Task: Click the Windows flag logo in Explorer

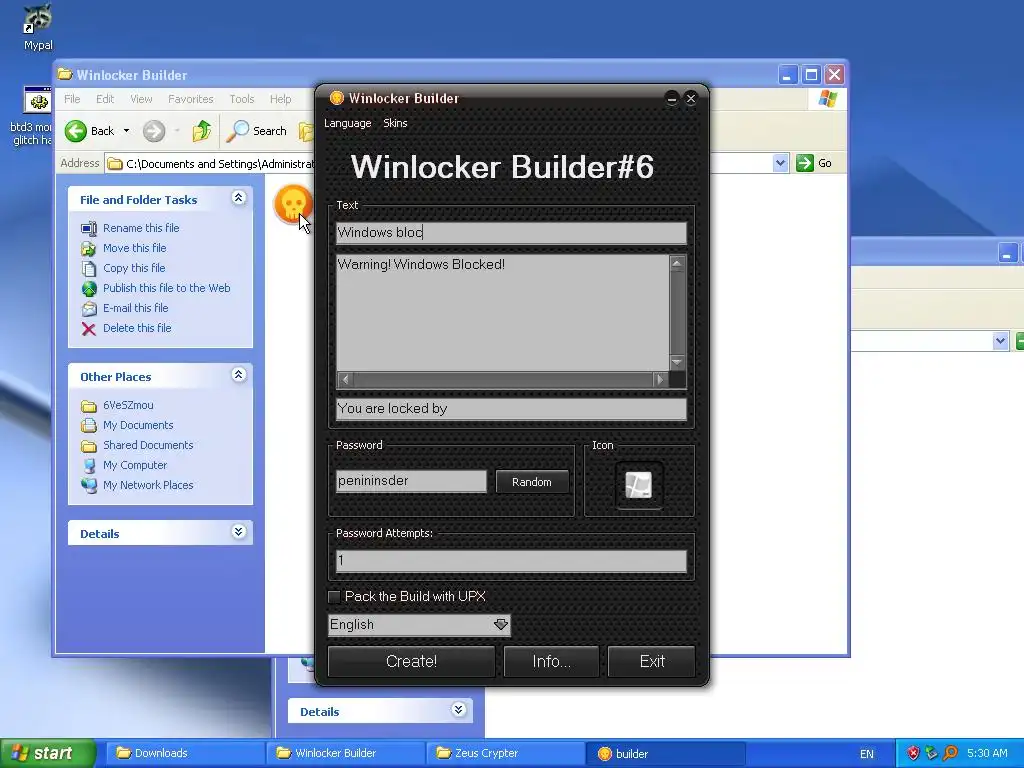Action: point(827,99)
